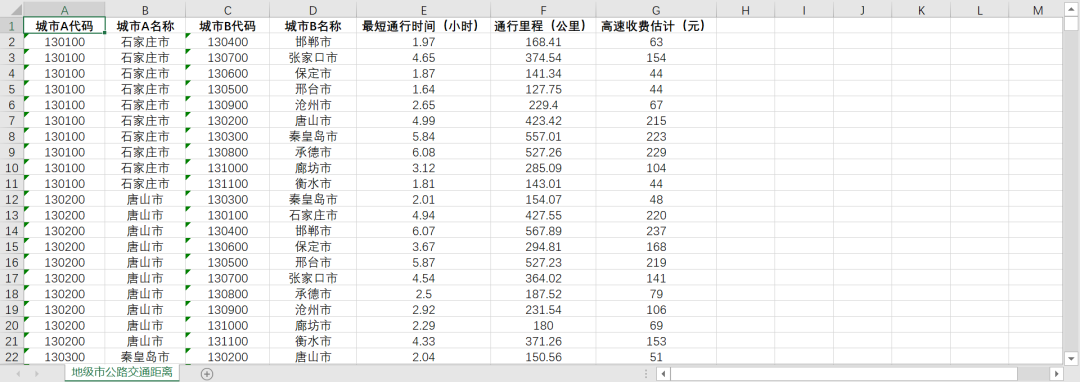The width and height of the screenshot is (1080, 382).
Task: Open the 地级市公路交通距离 sheet tab
Action: (122, 372)
